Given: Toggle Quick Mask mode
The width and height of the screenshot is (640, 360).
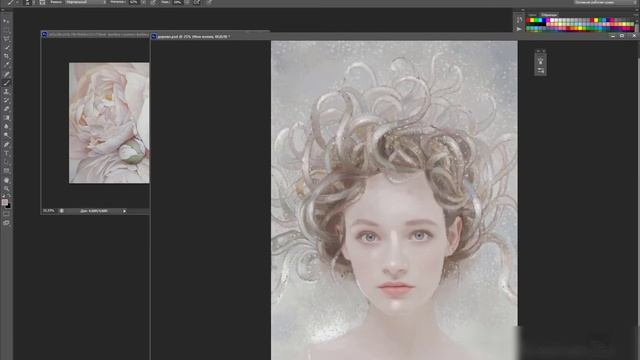Looking at the screenshot, I should pos(6,214).
